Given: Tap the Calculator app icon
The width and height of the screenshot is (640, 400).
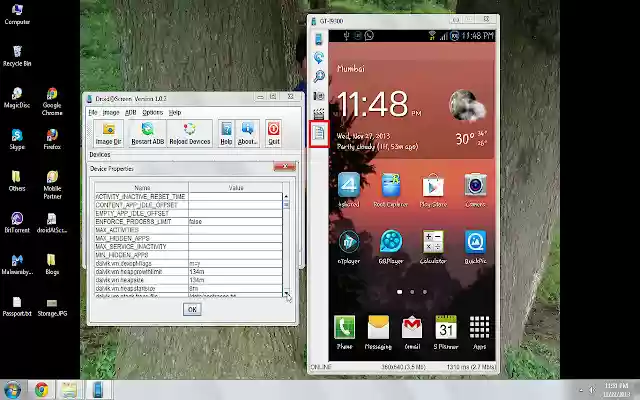Looking at the screenshot, I should click(x=433, y=246).
